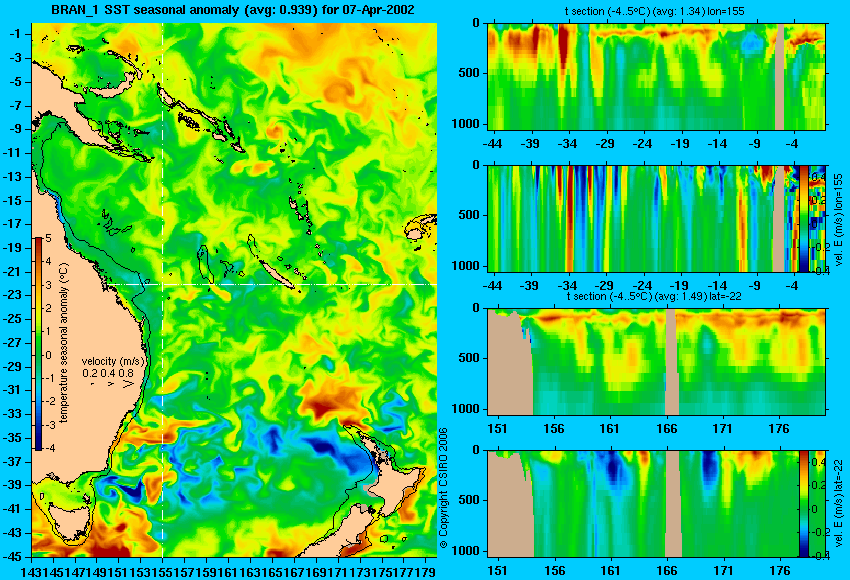Click the "5" value on the map color bar
Screen dimensions: 850x580
point(48,238)
